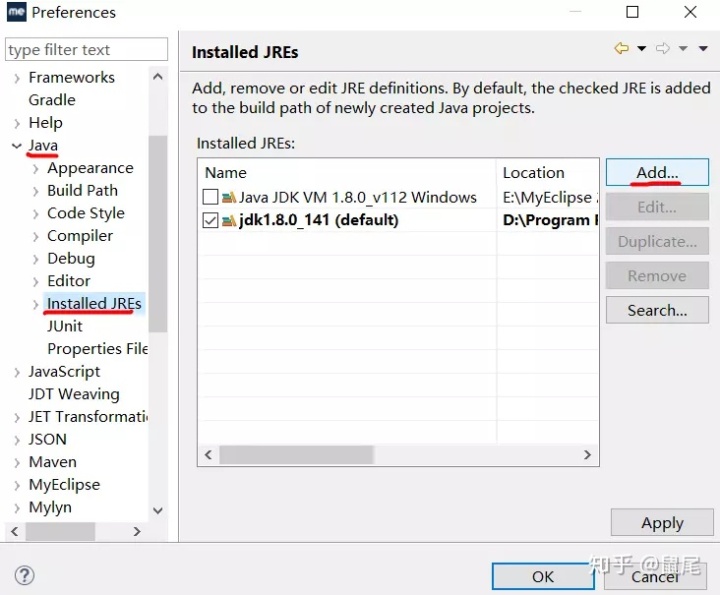The image size is (720, 595).
Task: Select the jdk1.8.0_141 (default) row
Action: tap(400, 220)
